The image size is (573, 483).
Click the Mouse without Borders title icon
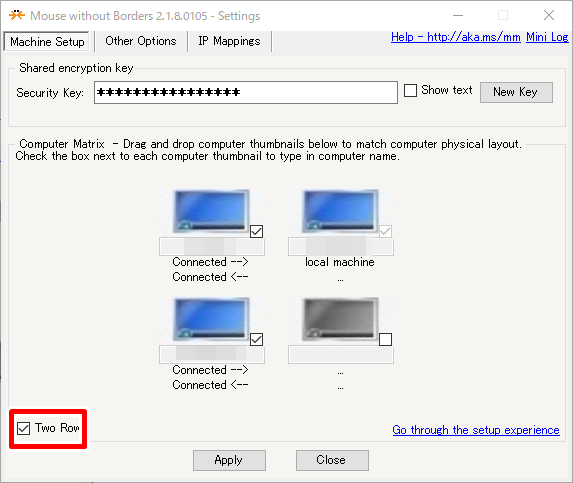pos(17,15)
